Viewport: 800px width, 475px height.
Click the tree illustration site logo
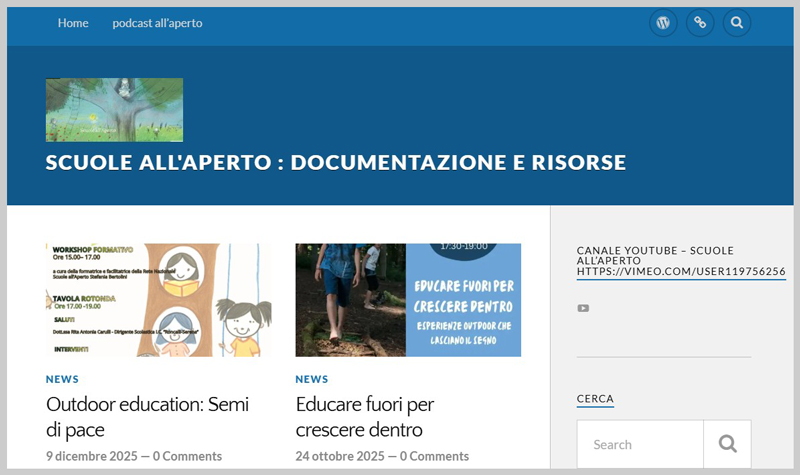coord(114,109)
